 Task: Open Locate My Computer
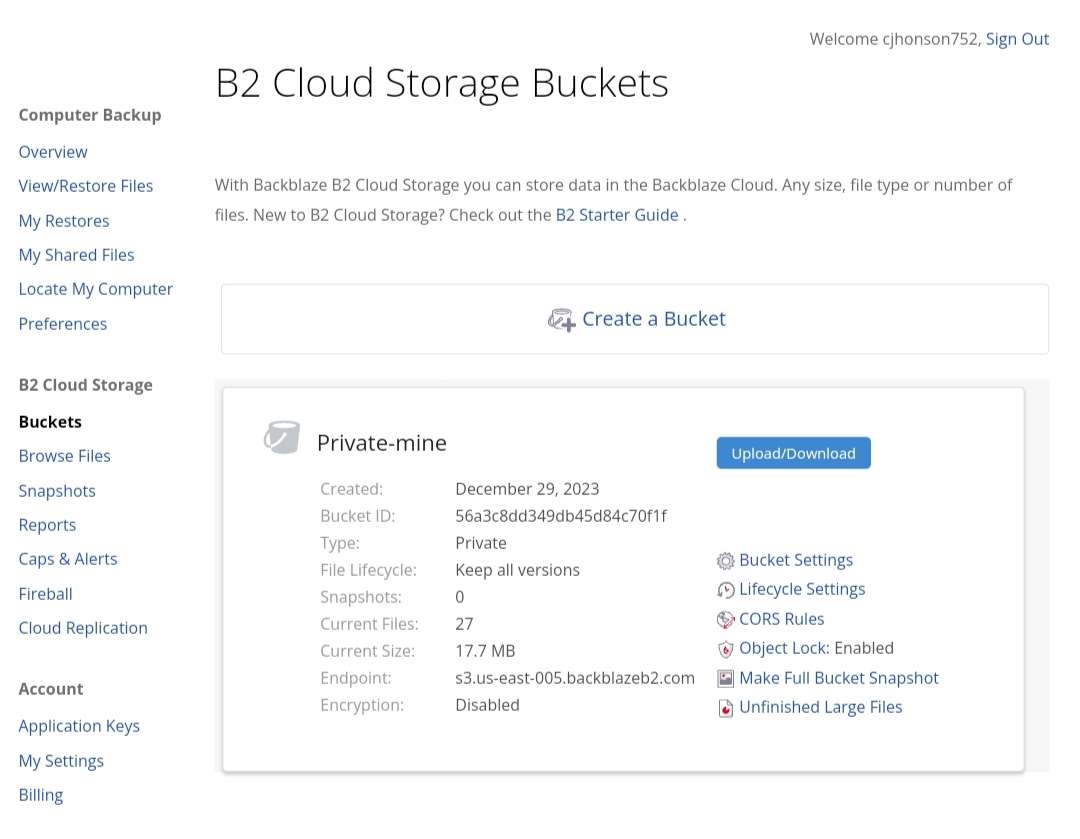tap(96, 289)
